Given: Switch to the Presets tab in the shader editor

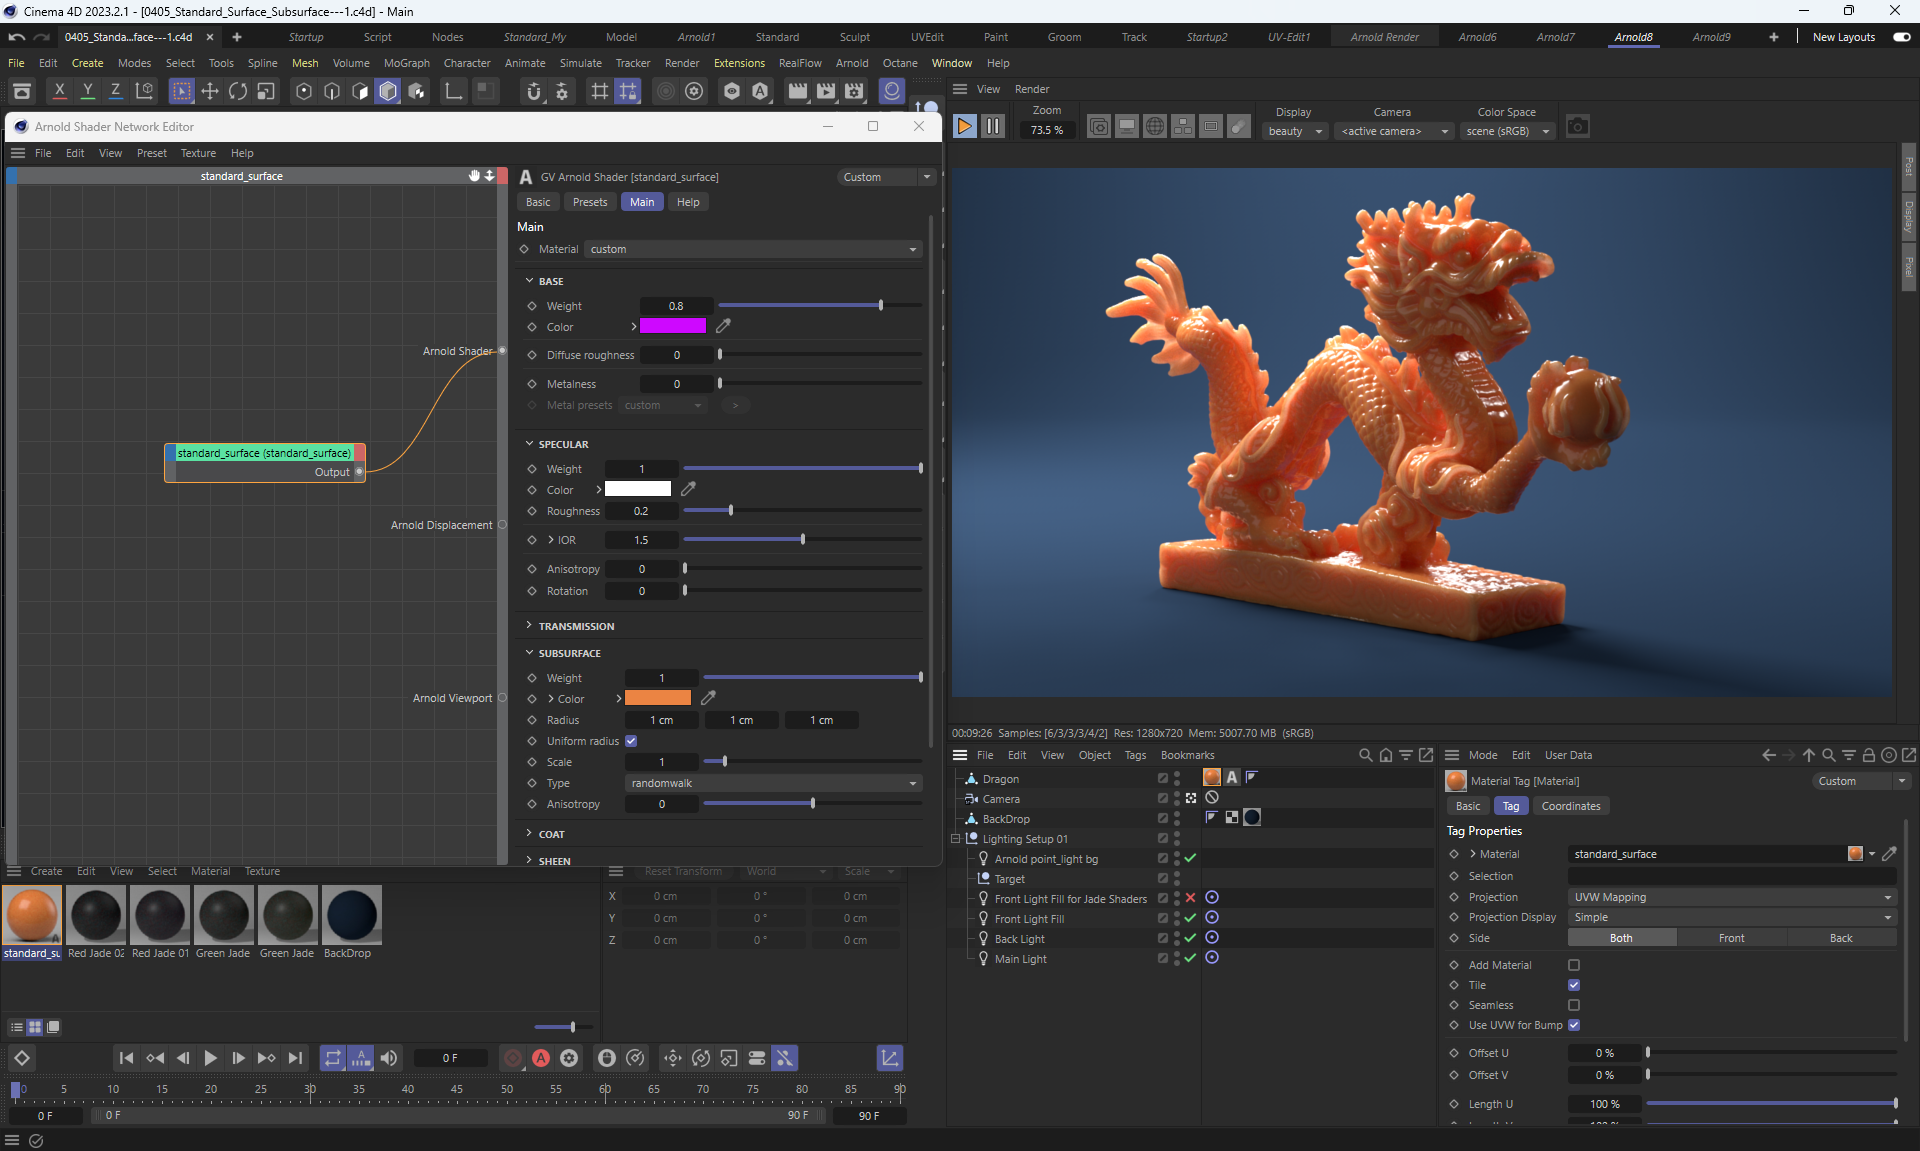Looking at the screenshot, I should (x=589, y=202).
